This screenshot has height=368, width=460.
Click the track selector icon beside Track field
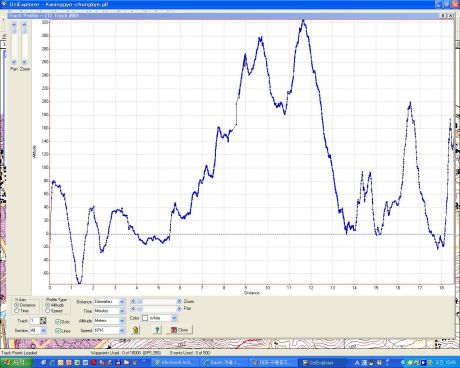pos(43,321)
